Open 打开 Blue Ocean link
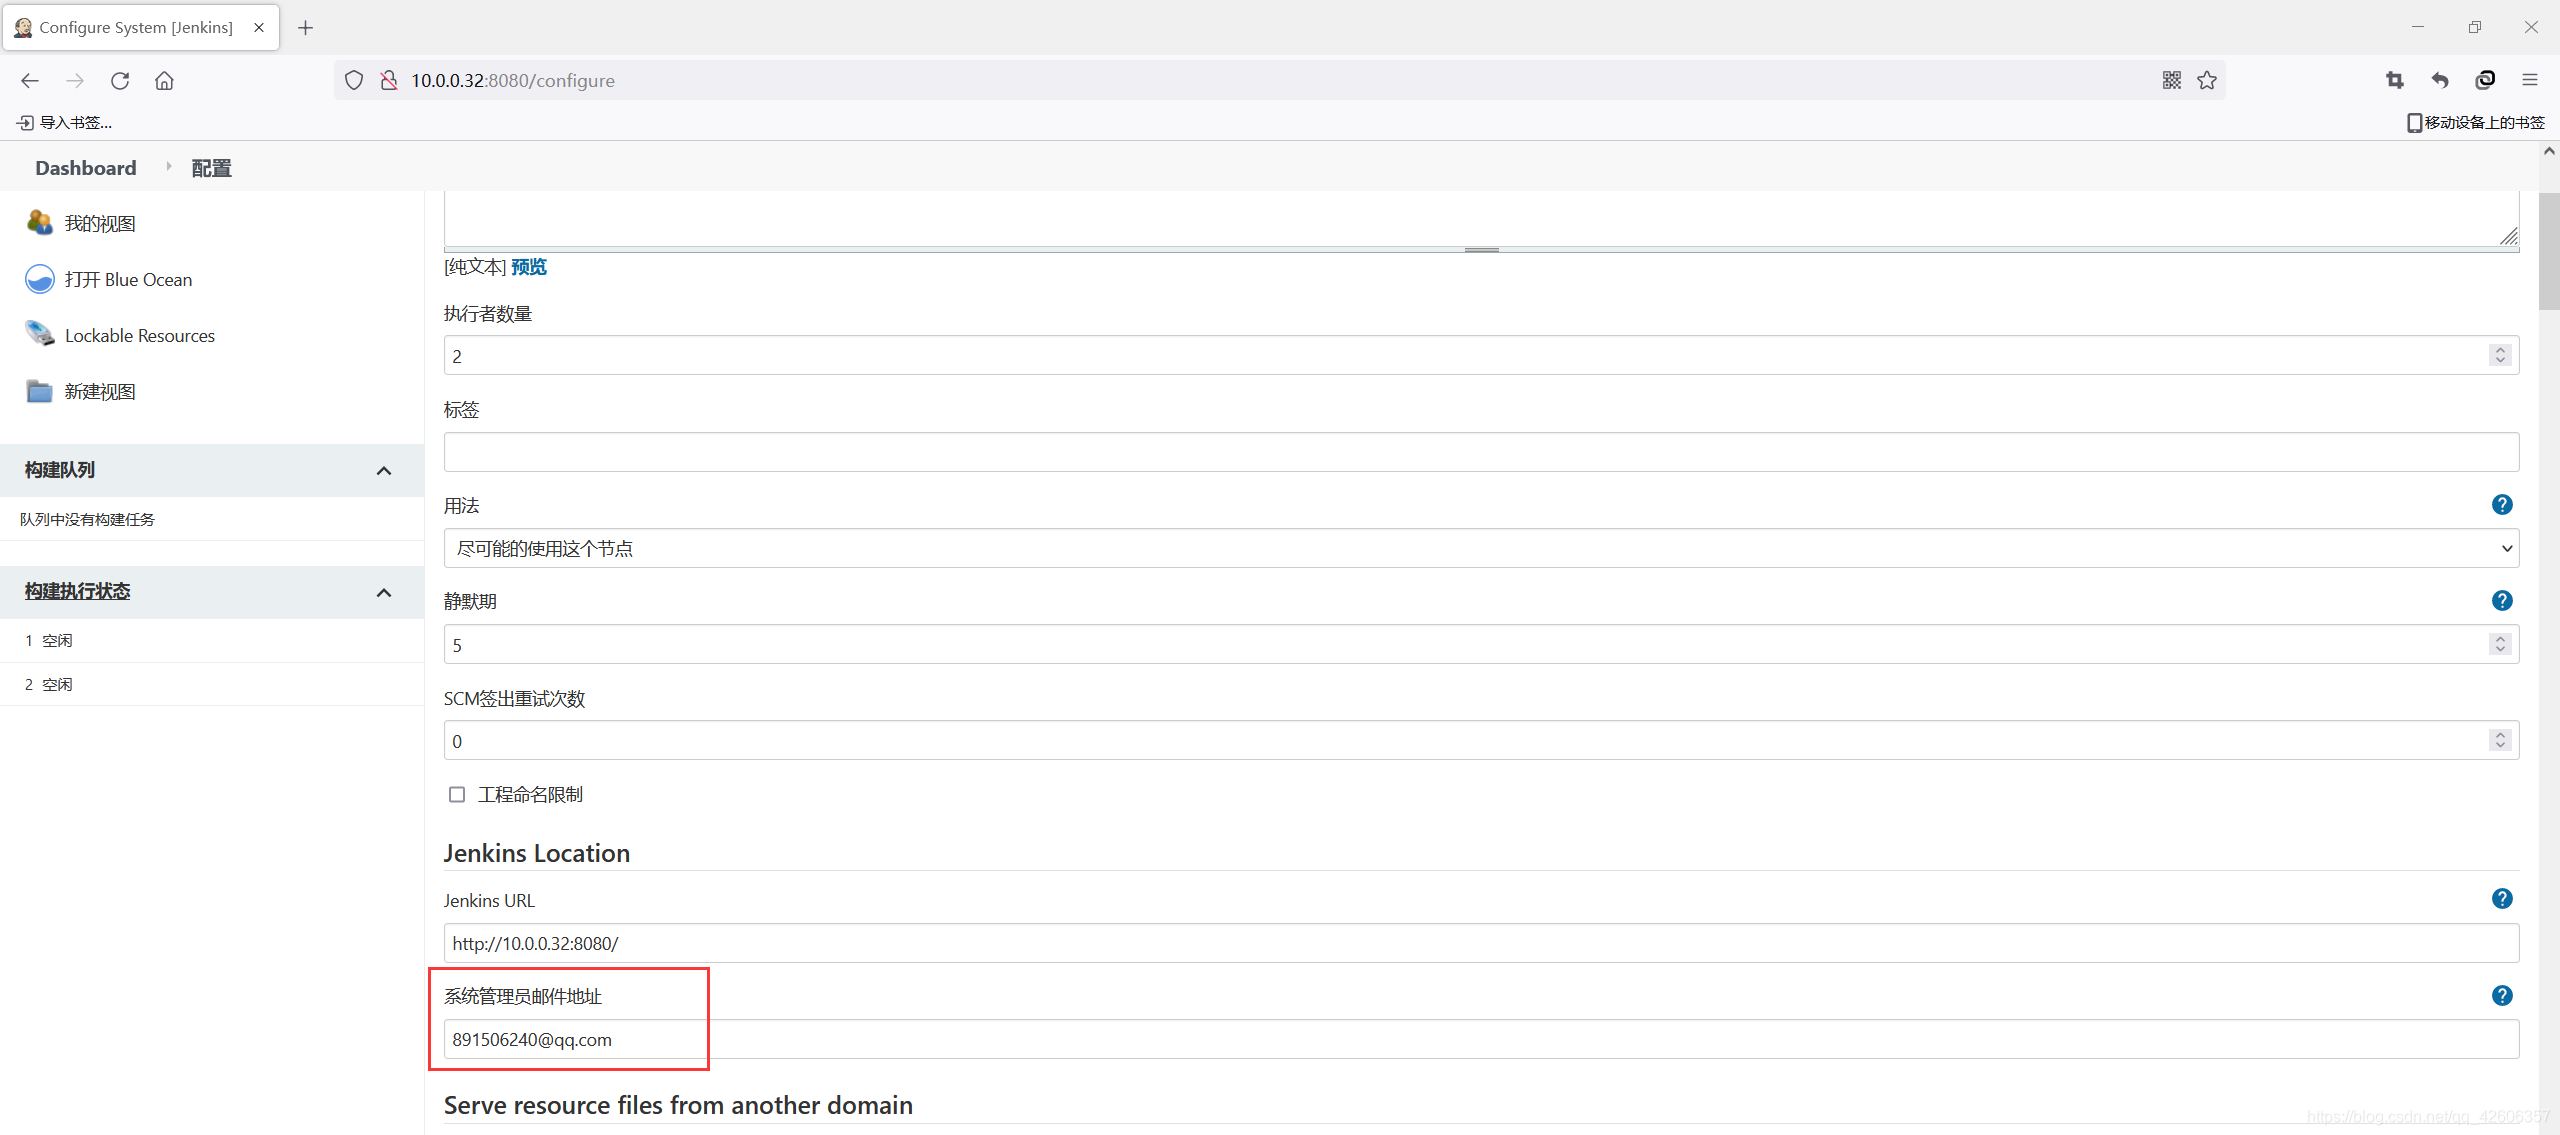 (x=128, y=280)
